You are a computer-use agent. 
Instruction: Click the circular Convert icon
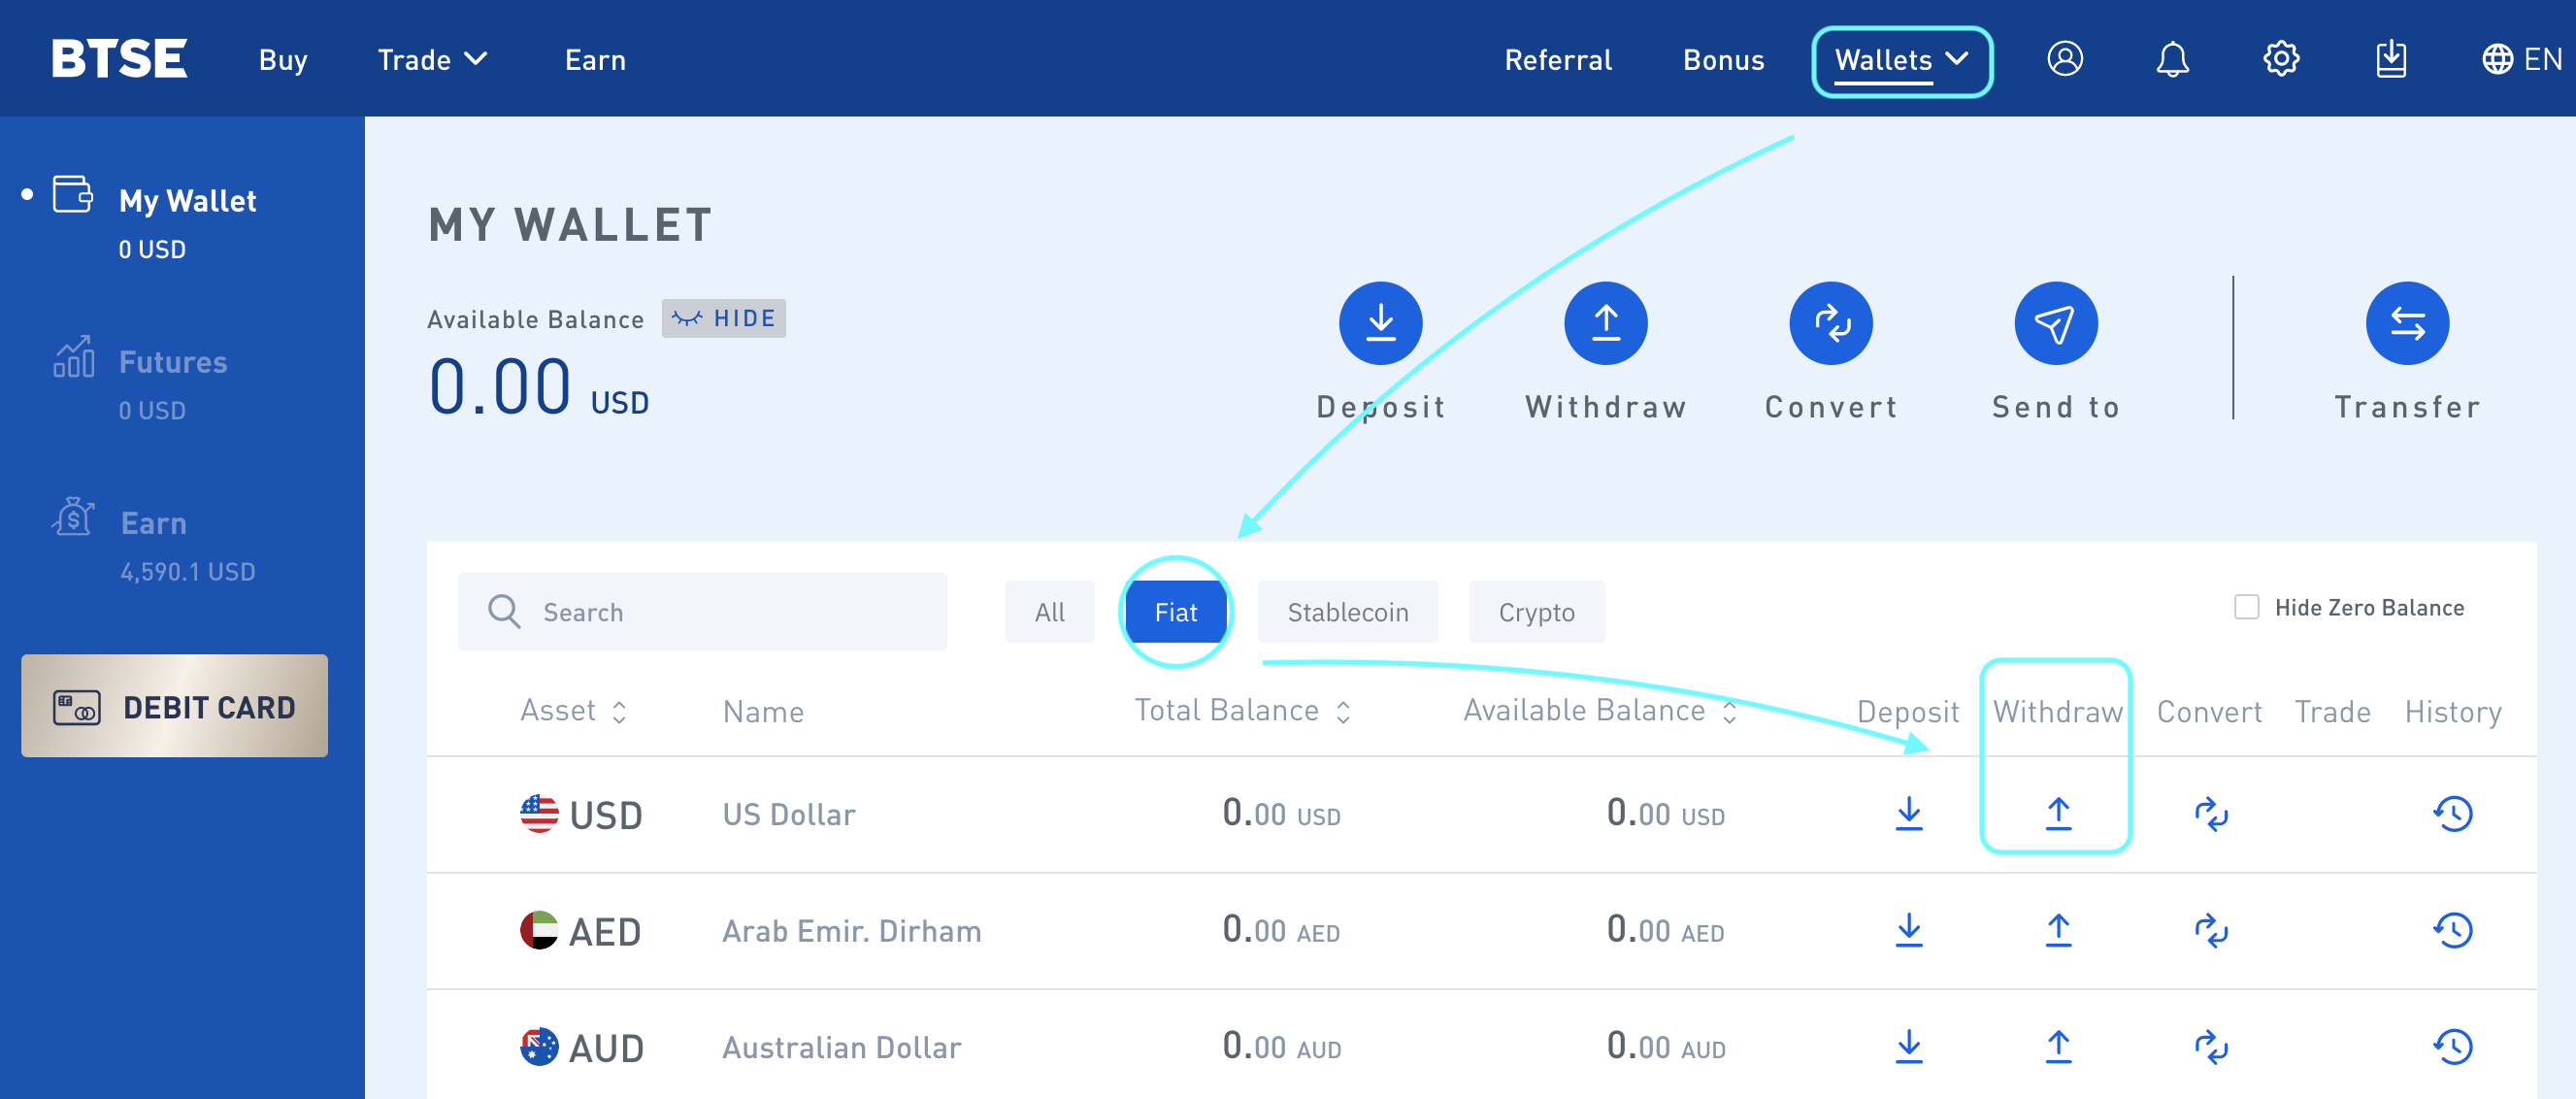click(x=1830, y=323)
